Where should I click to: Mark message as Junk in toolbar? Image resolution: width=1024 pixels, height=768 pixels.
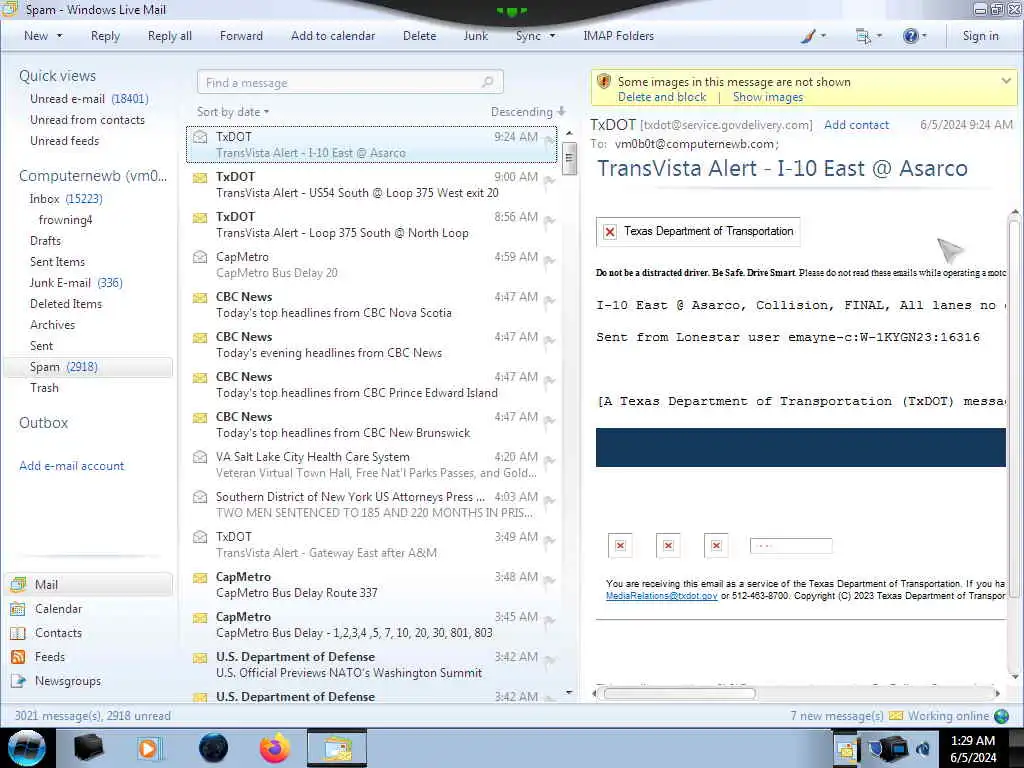475,36
